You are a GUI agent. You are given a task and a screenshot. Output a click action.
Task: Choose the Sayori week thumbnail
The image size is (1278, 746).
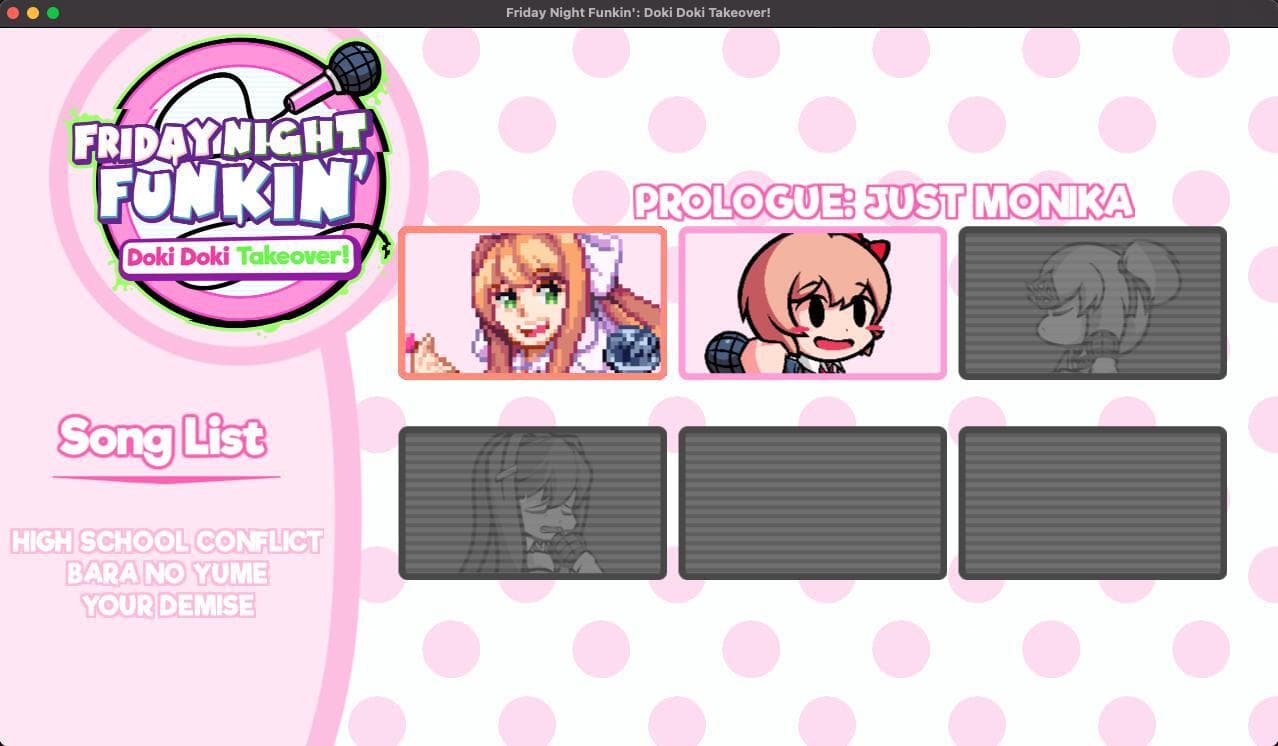pos(812,303)
